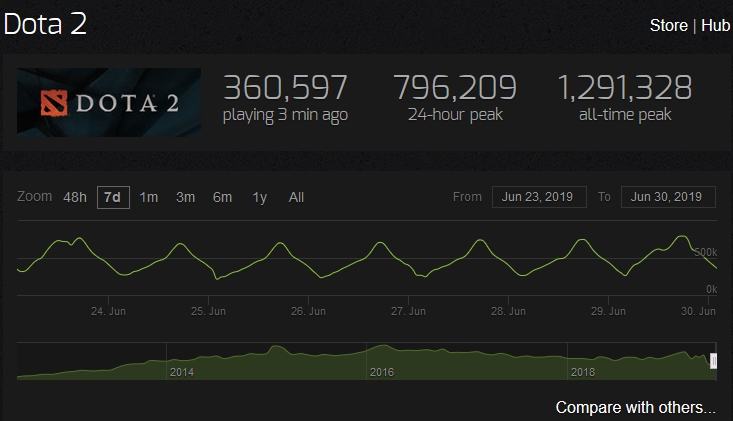Click the 0k axis label
Viewport: 733px width, 421px height.
point(711,289)
